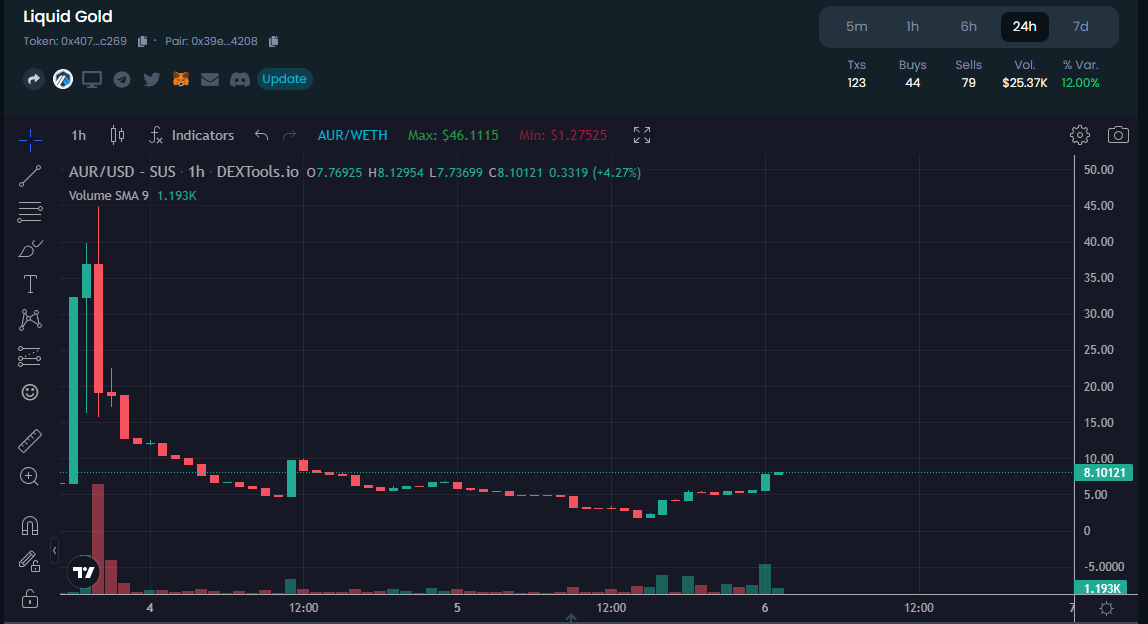Toggle magnet mode

coord(30,526)
